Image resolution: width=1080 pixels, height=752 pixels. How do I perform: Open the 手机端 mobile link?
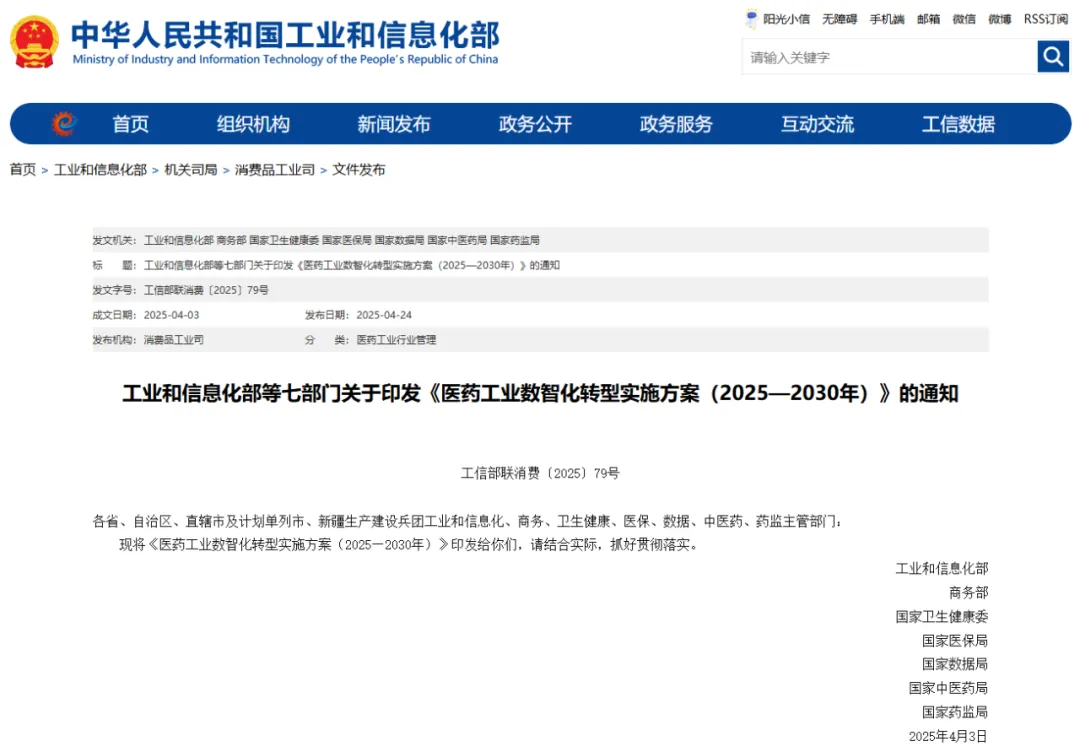887,19
